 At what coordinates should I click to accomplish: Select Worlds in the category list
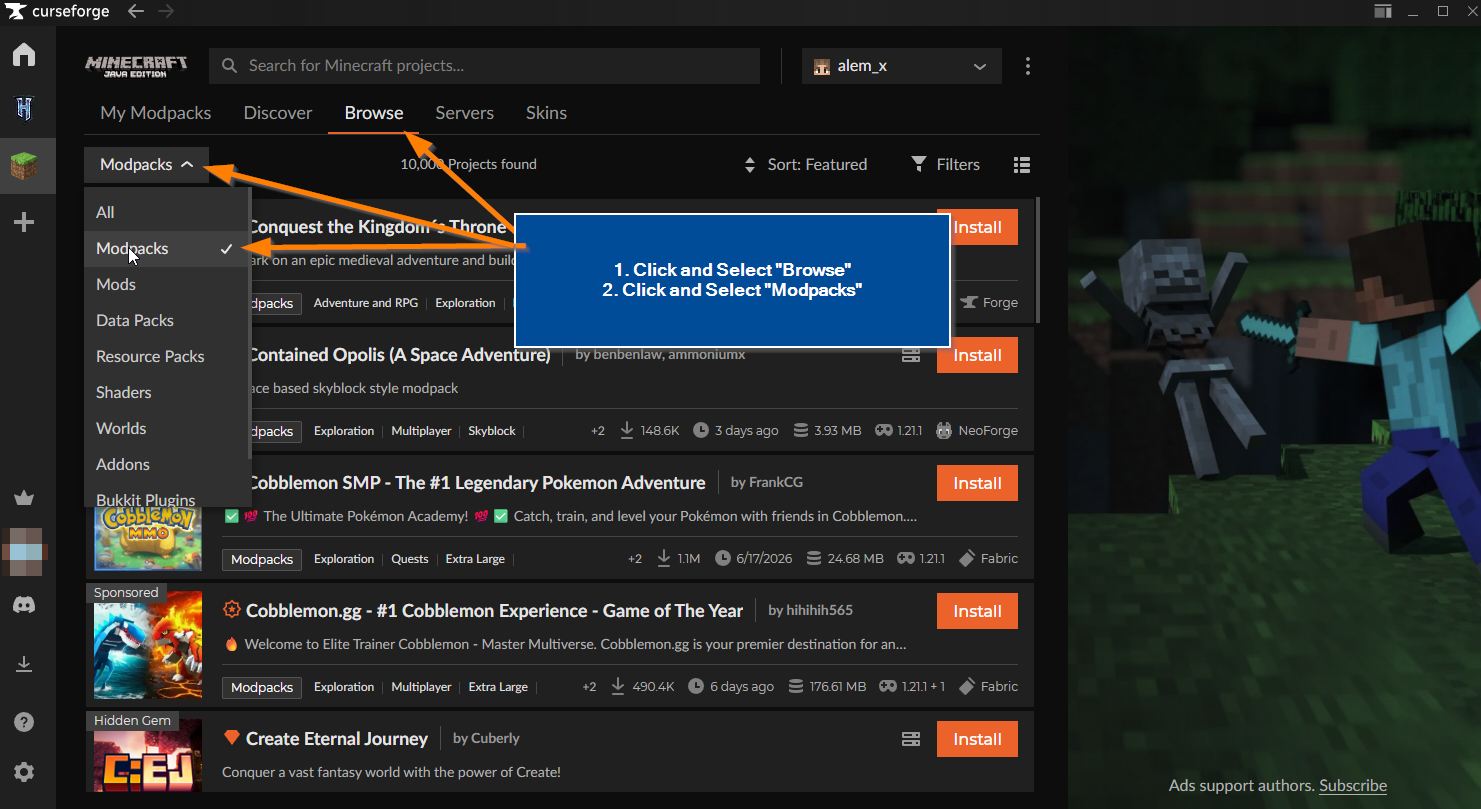point(167,428)
